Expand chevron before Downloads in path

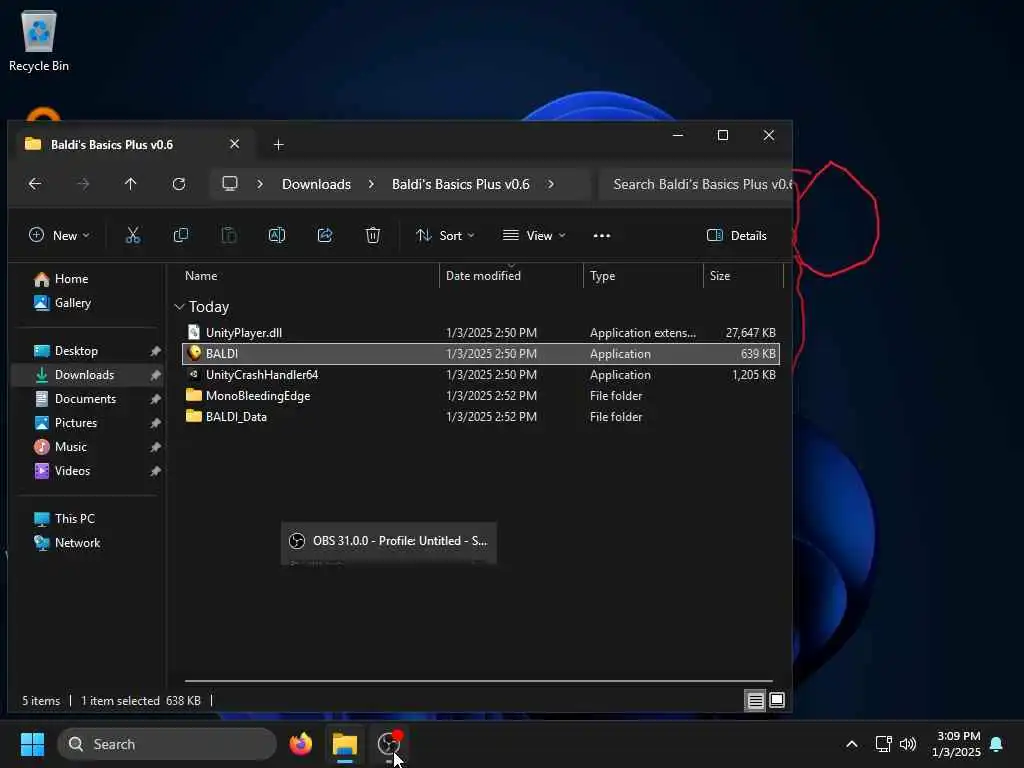point(260,184)
